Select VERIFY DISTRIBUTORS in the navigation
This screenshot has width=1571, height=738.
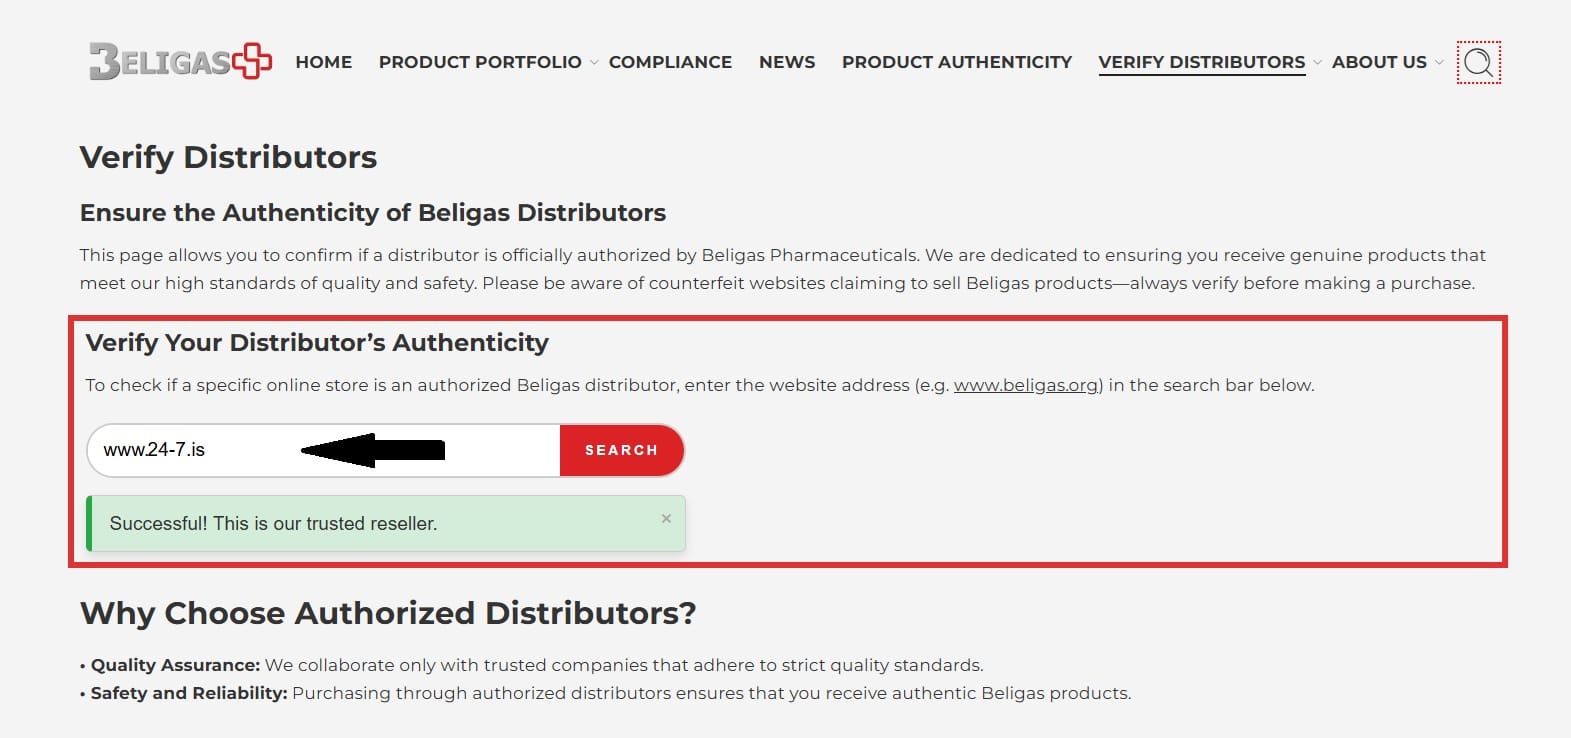[x=1201, y=62]
